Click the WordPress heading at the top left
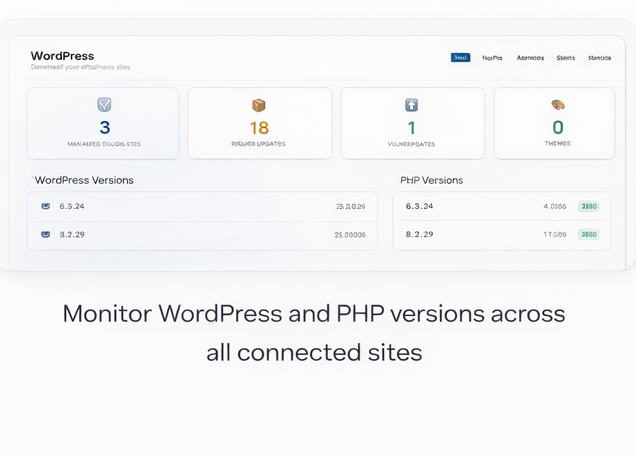636x456 pixels. tap(62, 56)
